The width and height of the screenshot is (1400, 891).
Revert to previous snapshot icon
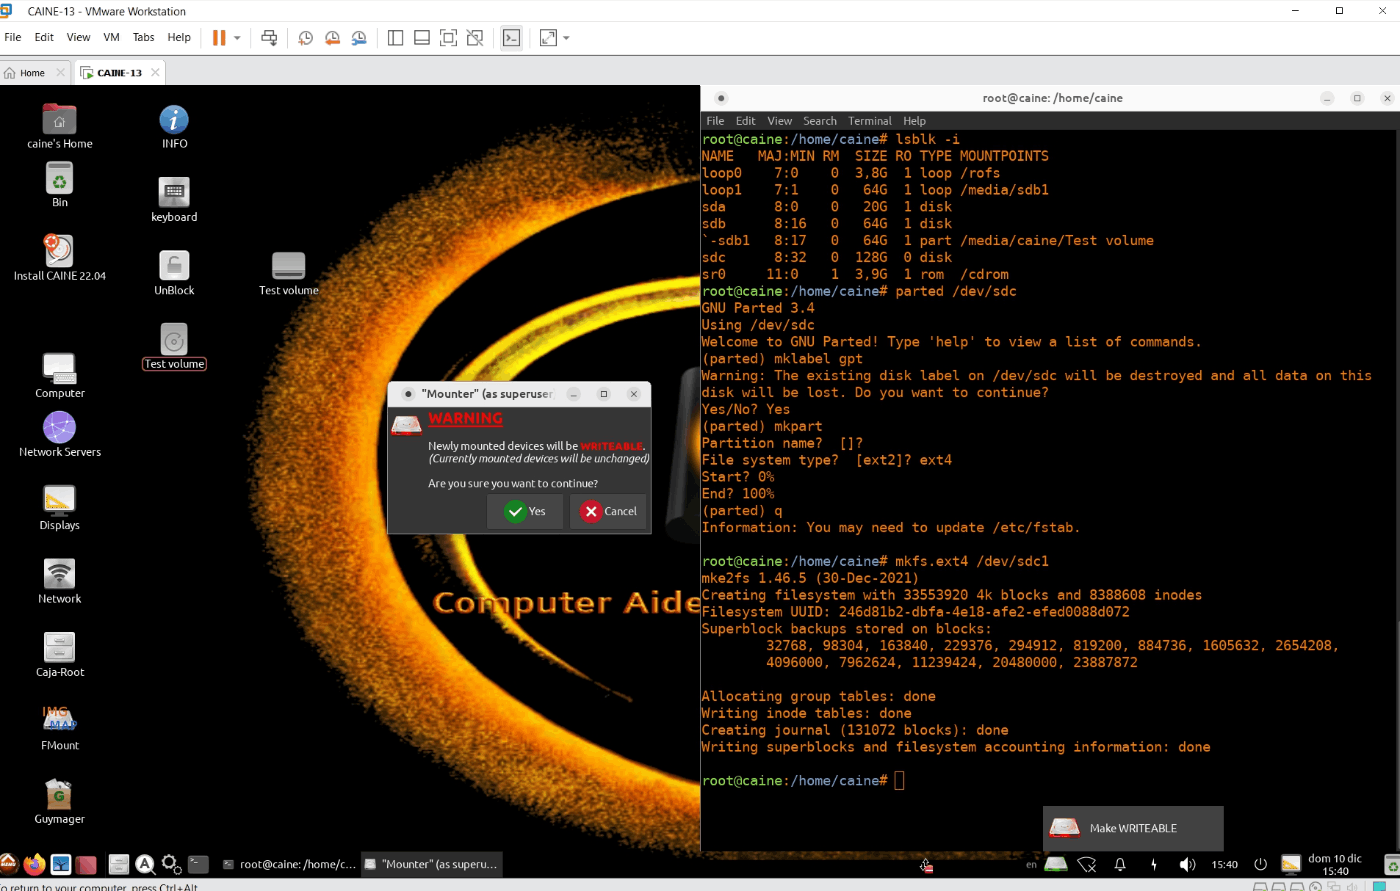click(332, 38)
